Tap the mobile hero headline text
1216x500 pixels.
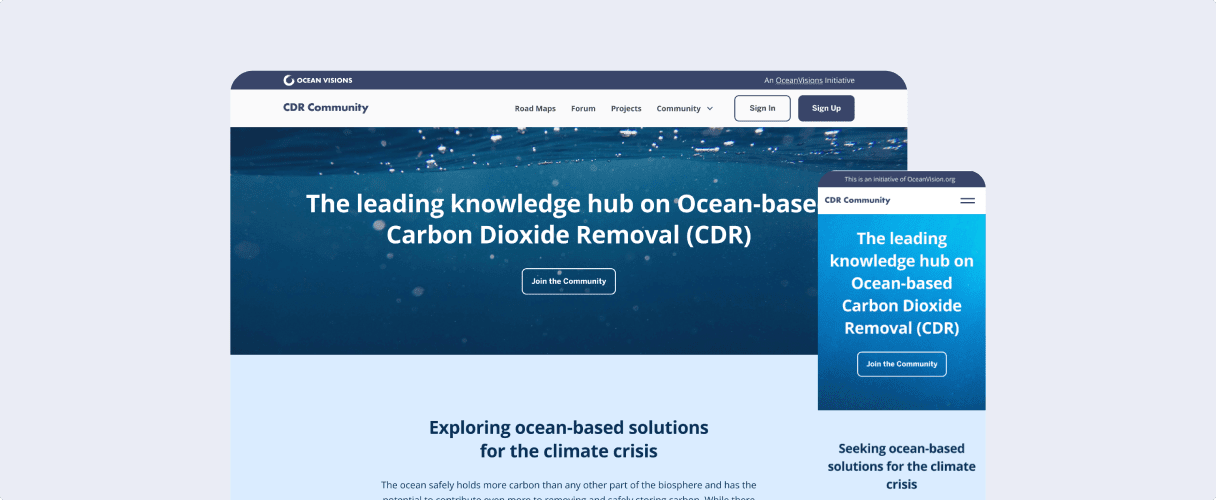[x=901, y=283]
